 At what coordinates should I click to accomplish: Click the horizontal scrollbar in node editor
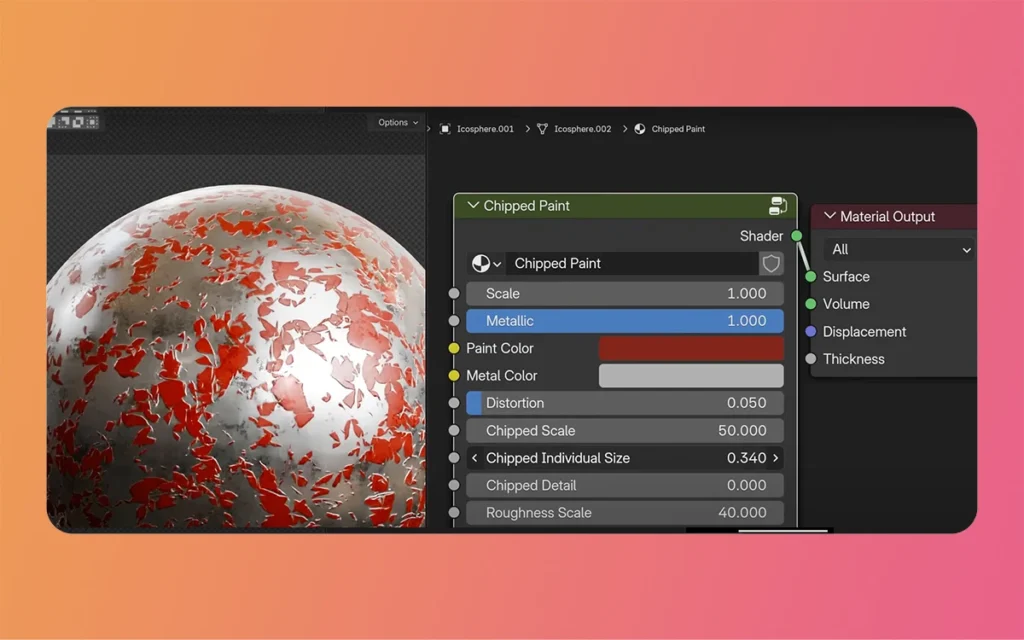click(x=782, y=530)
